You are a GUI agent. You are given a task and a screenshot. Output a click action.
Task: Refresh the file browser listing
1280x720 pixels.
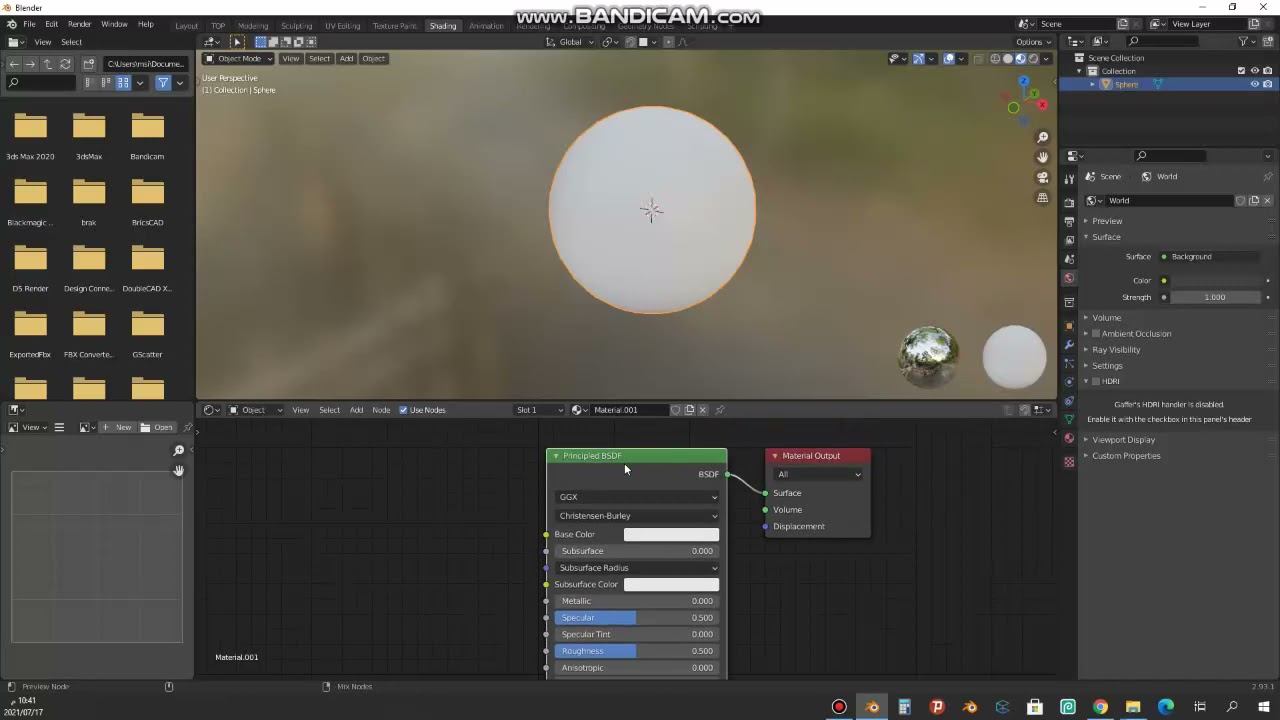[x=65, y=63]
